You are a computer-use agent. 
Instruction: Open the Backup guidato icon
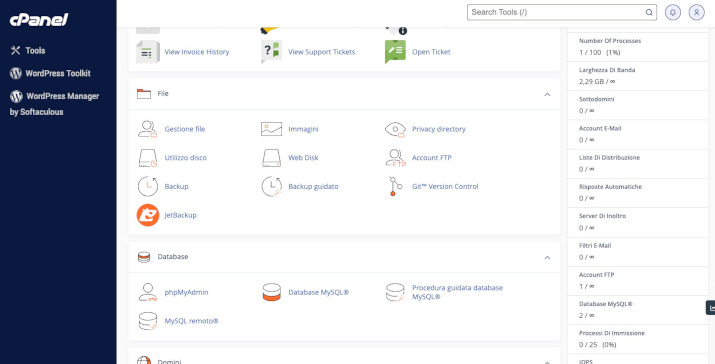(x=271, y=187)
